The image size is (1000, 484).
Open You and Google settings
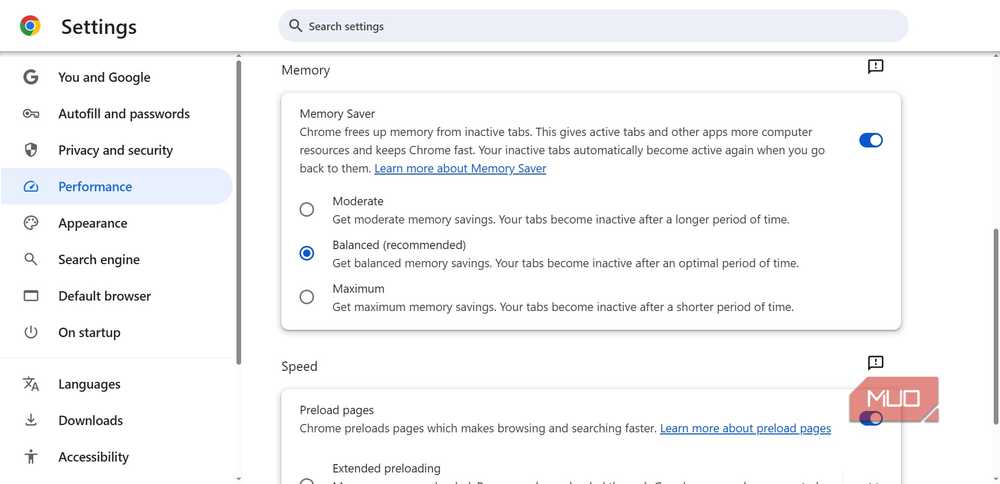pyautogui.click(x=117, y=77)
